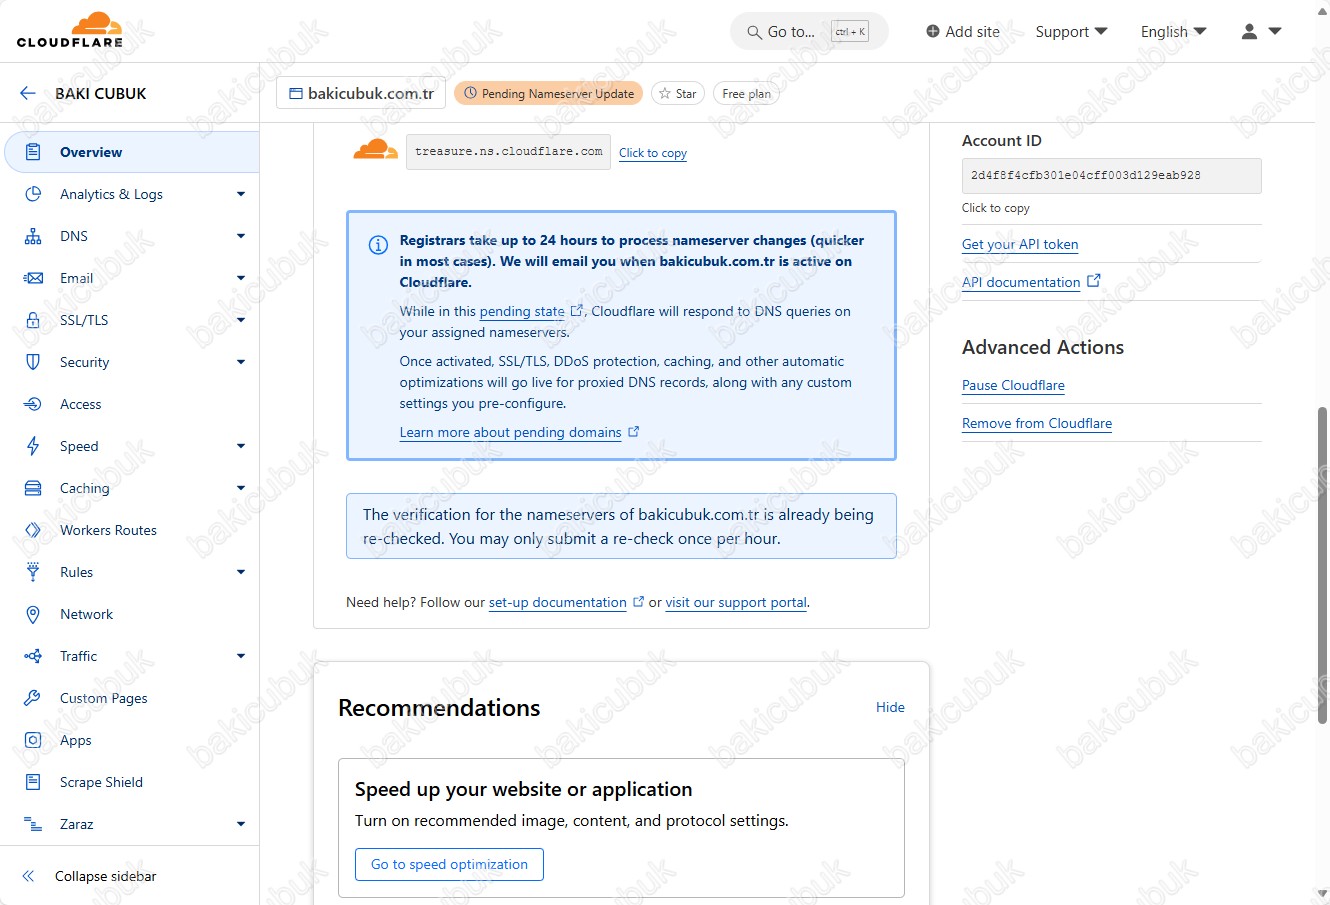Click the Rules funnel icon
Screen dimensions: 1330x905
pyautogui.click(x=33, y=572)
